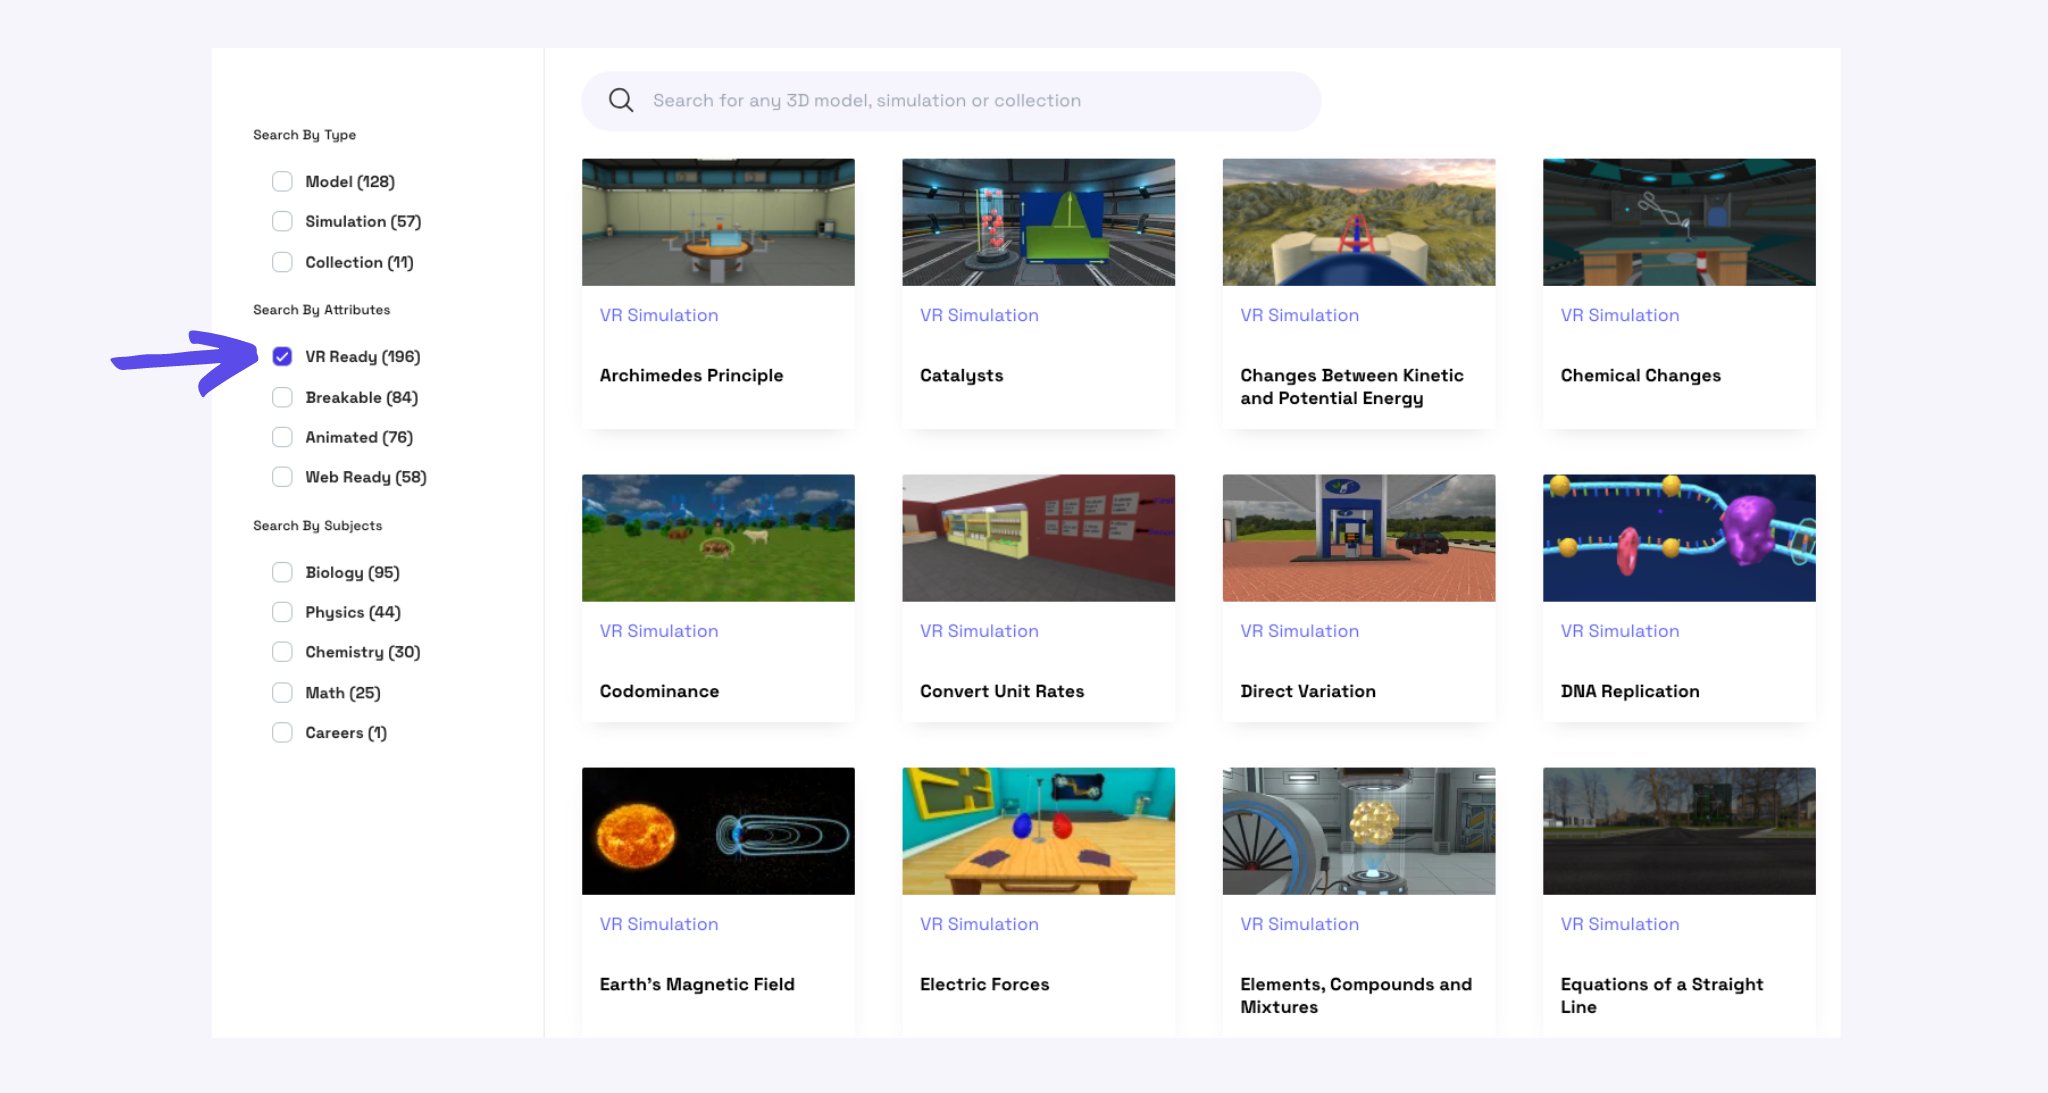Click VR Simulation label on Chemical Changes card

coord(1620,315)
